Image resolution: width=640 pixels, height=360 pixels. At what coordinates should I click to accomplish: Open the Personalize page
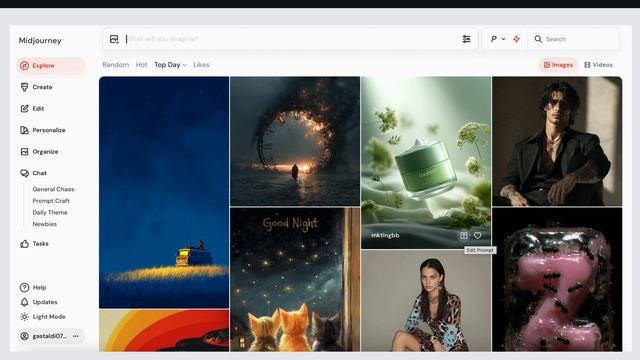pyautogui.click(x=49, y=130)
